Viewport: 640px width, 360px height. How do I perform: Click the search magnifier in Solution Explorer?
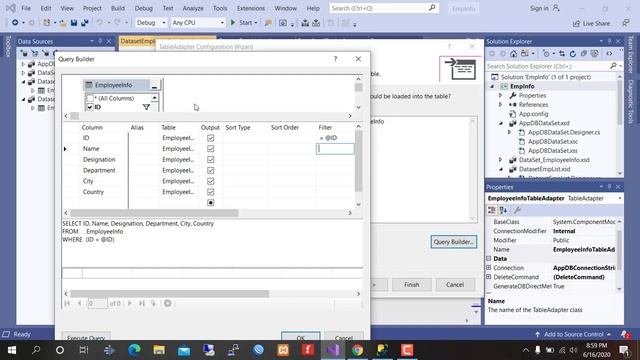coord(613,66)
